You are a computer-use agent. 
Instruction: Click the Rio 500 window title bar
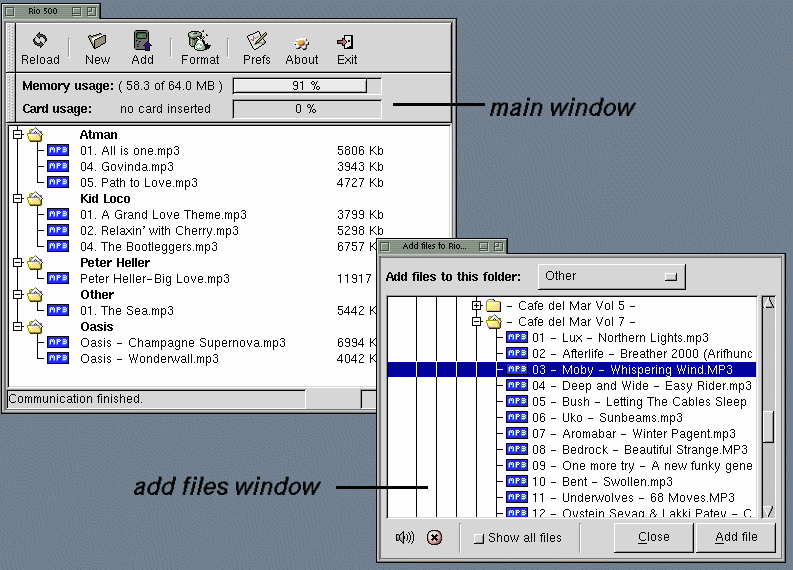pyautogui.click(x=52, y=11)
